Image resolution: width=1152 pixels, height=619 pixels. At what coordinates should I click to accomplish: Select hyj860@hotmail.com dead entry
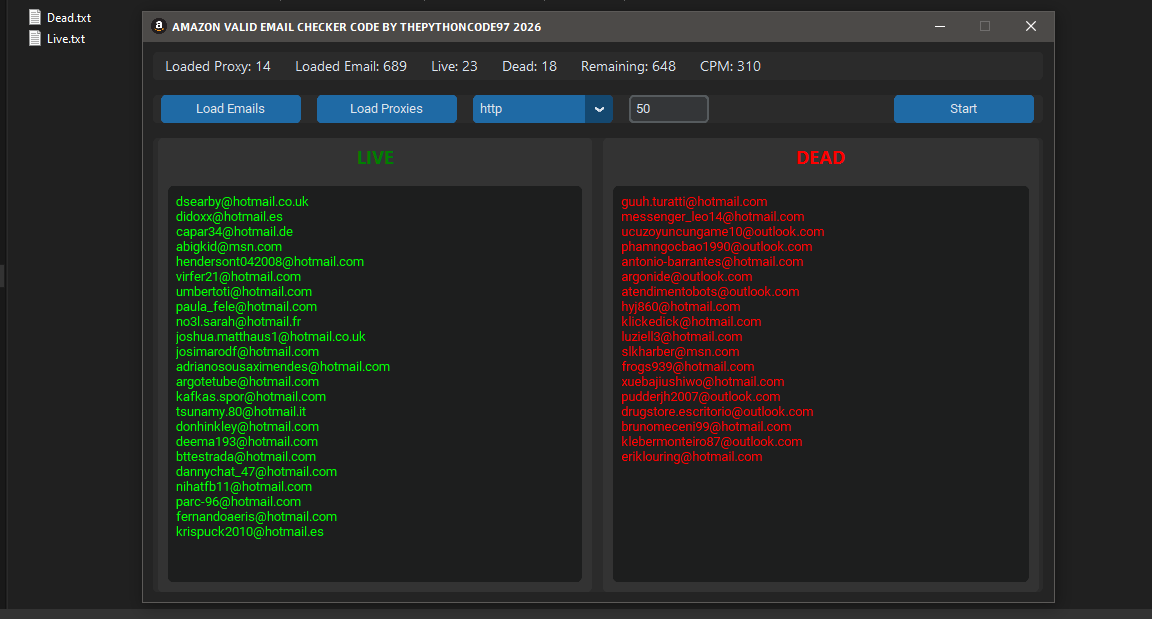(x=680, y=306)
